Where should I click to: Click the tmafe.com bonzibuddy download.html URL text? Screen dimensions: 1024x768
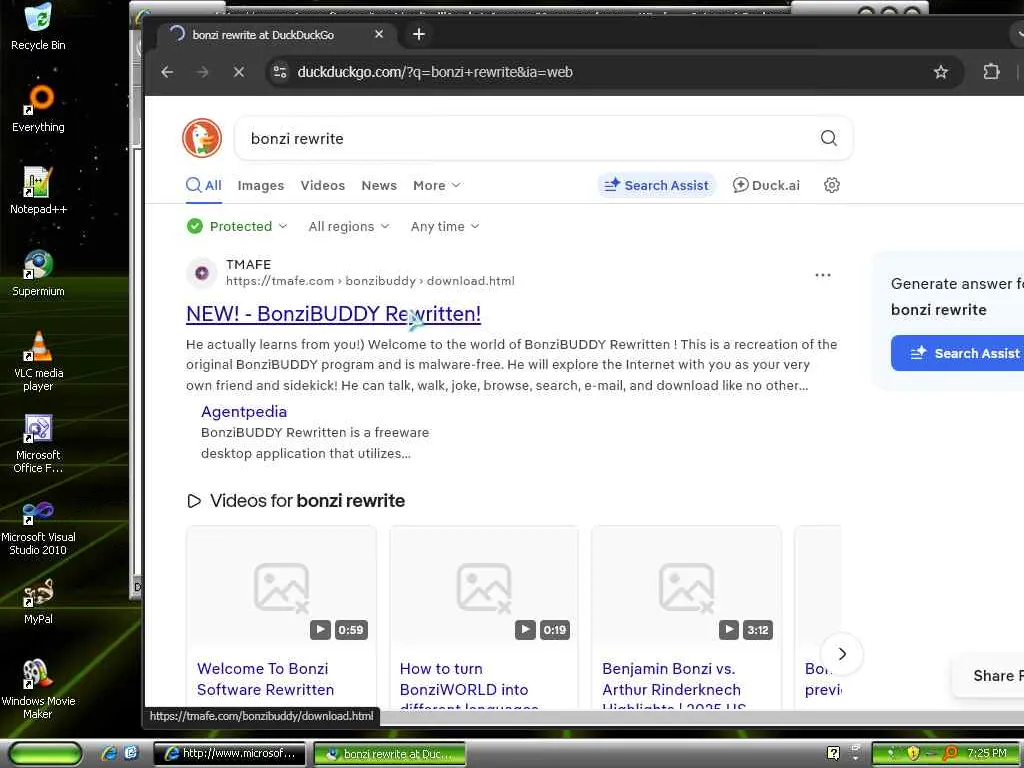(x=370, y=281)
